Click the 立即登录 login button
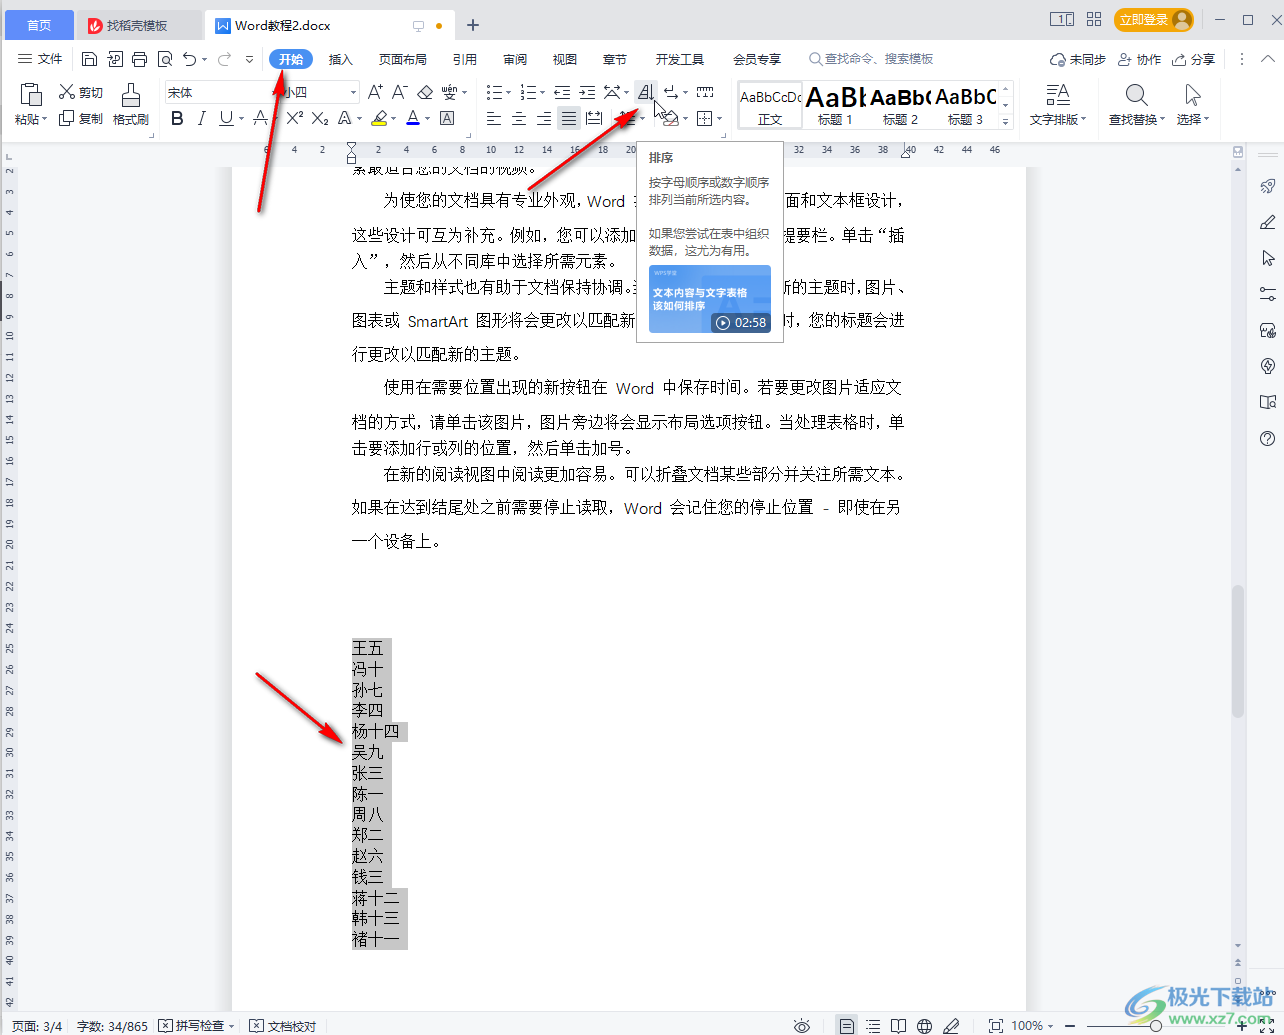This screenshot has width=1284, height=1035. (1154, 19)
